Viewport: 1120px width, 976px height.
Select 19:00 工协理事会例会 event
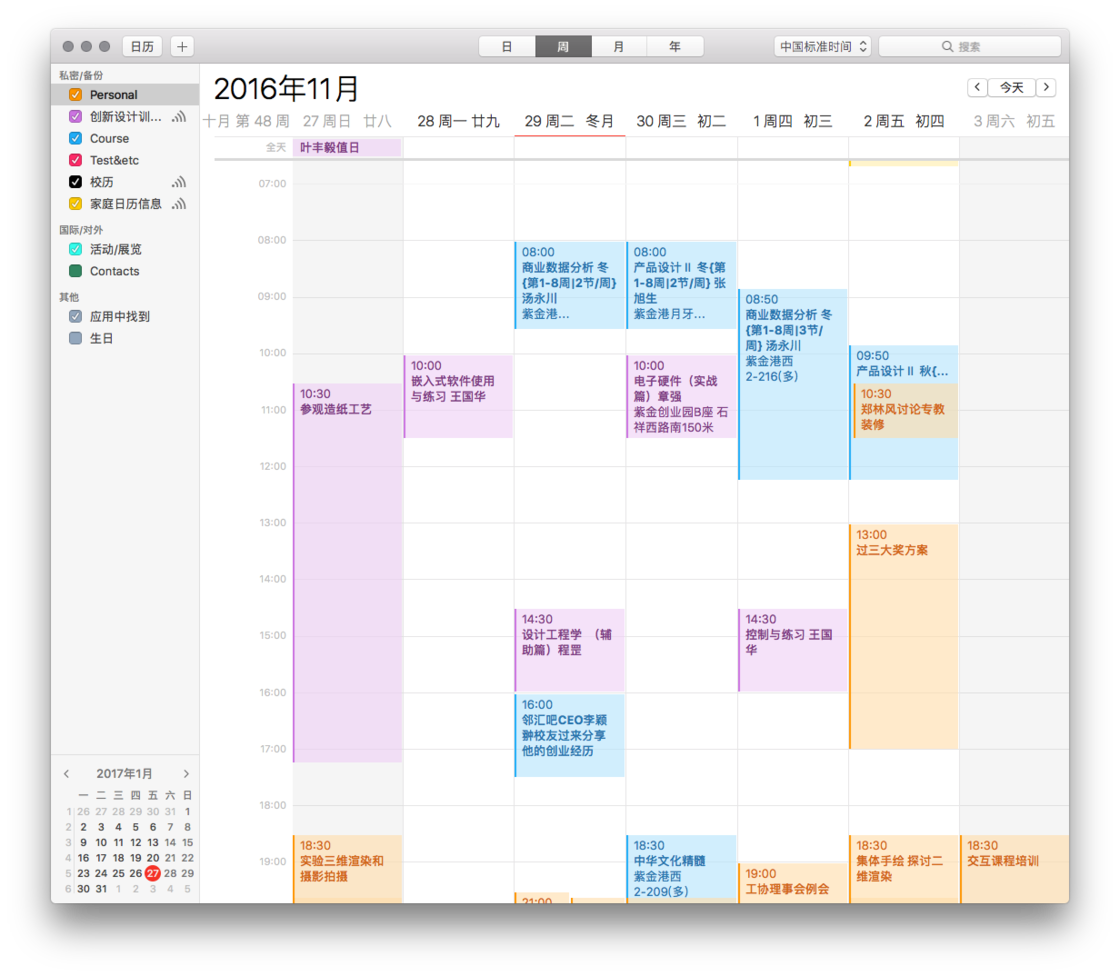(x=793, y=883)
